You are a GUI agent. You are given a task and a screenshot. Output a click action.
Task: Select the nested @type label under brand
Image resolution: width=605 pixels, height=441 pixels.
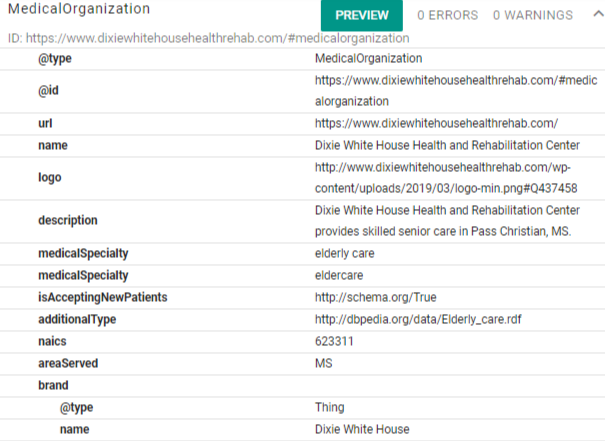[76, 408]
